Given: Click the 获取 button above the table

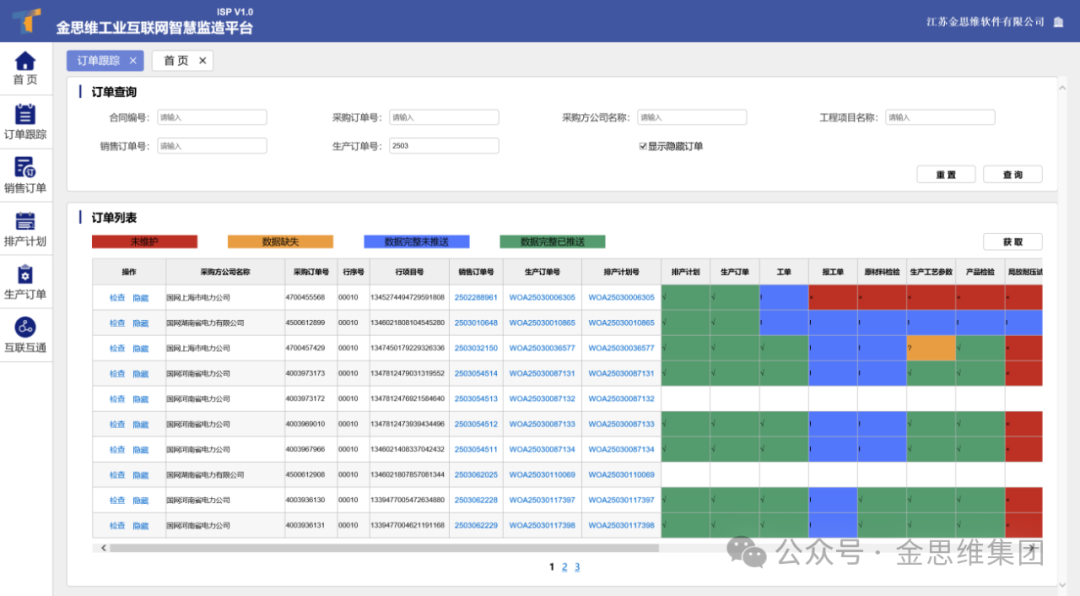Looking at the screenshot, I should (1012, 242).
